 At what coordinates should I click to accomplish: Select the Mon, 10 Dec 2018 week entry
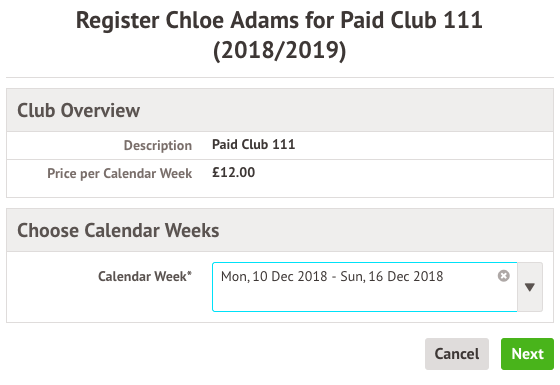332,276
